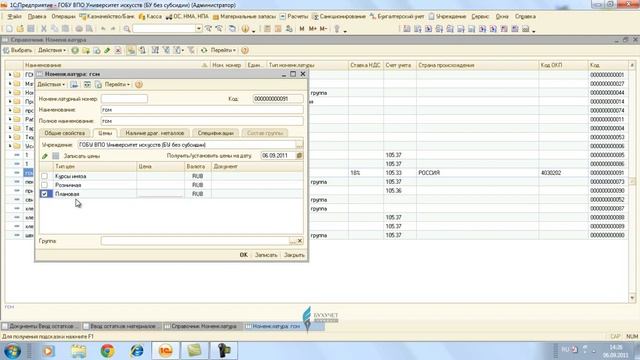
Task: Click the M+ memory button in the main toolbar
Action: click(313, 29)
